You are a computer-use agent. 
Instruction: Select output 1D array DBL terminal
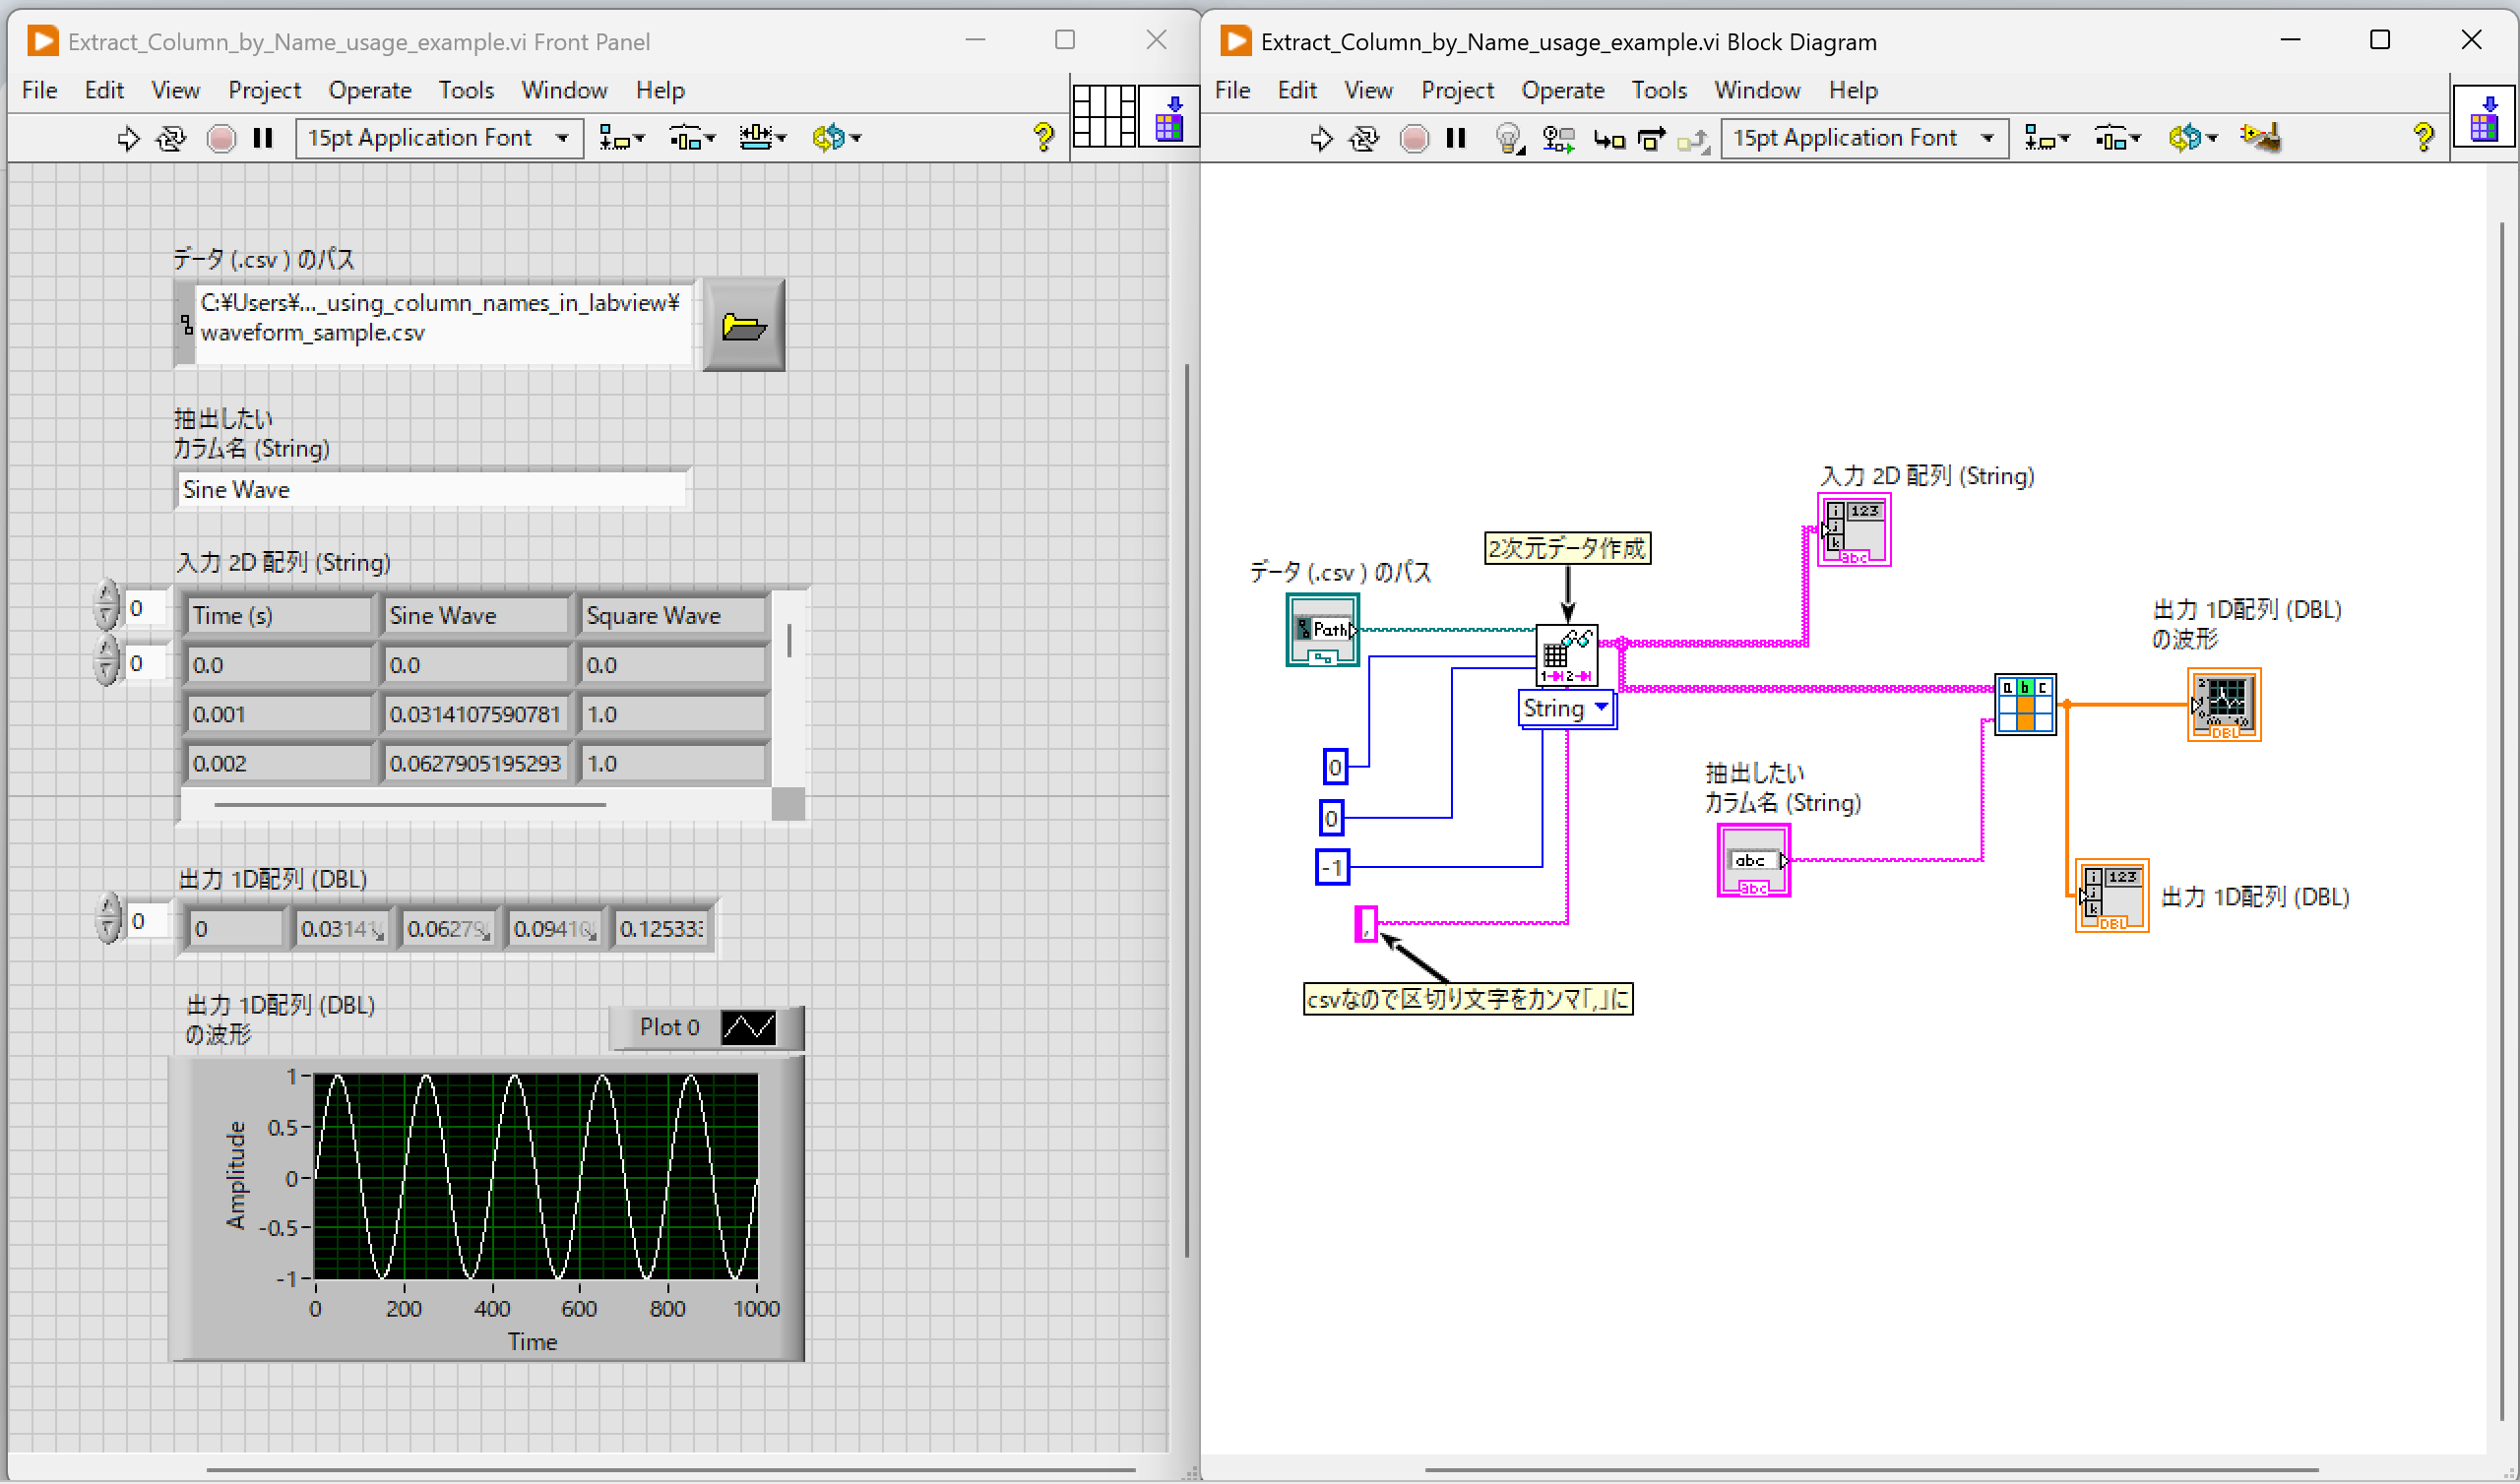2111,896
